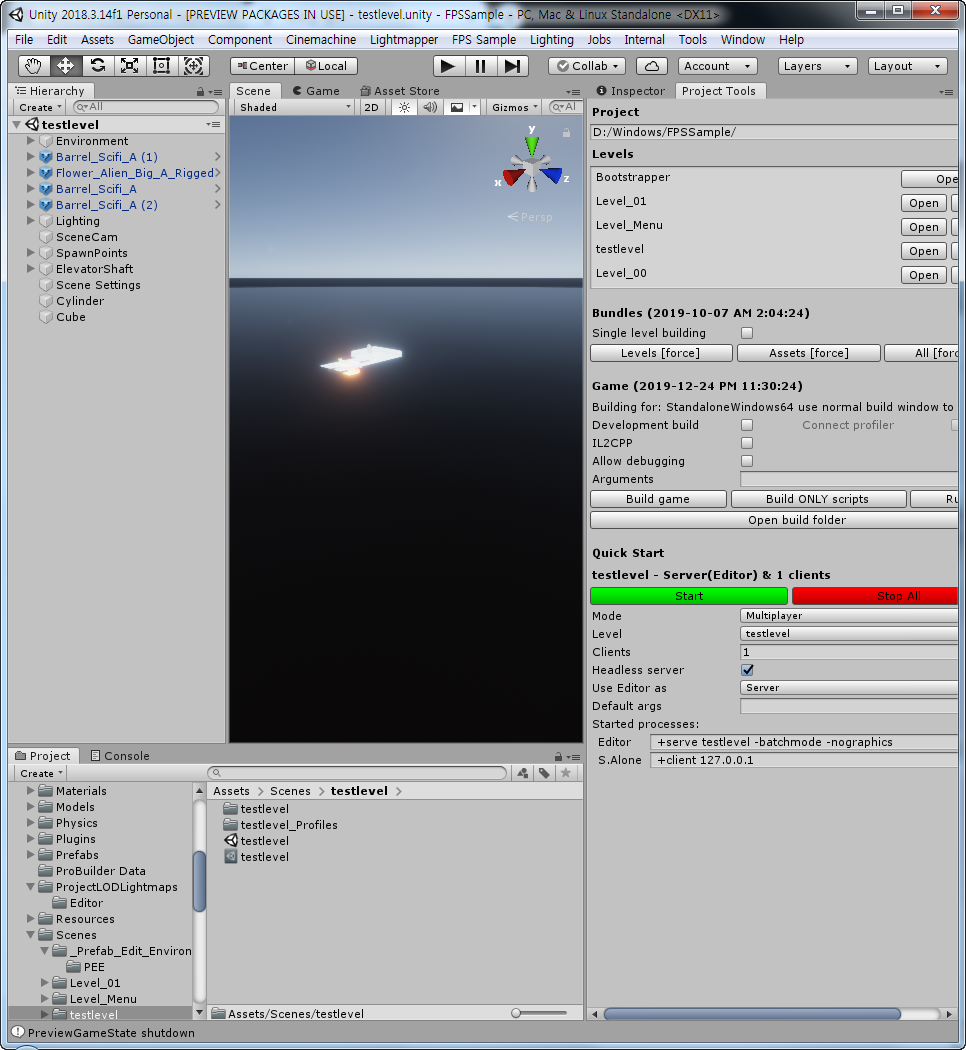This screenshot has height=1050, width=966.
Task: Enable Development build checkbox
Action: pyautogui.click(x=747, y=425)
